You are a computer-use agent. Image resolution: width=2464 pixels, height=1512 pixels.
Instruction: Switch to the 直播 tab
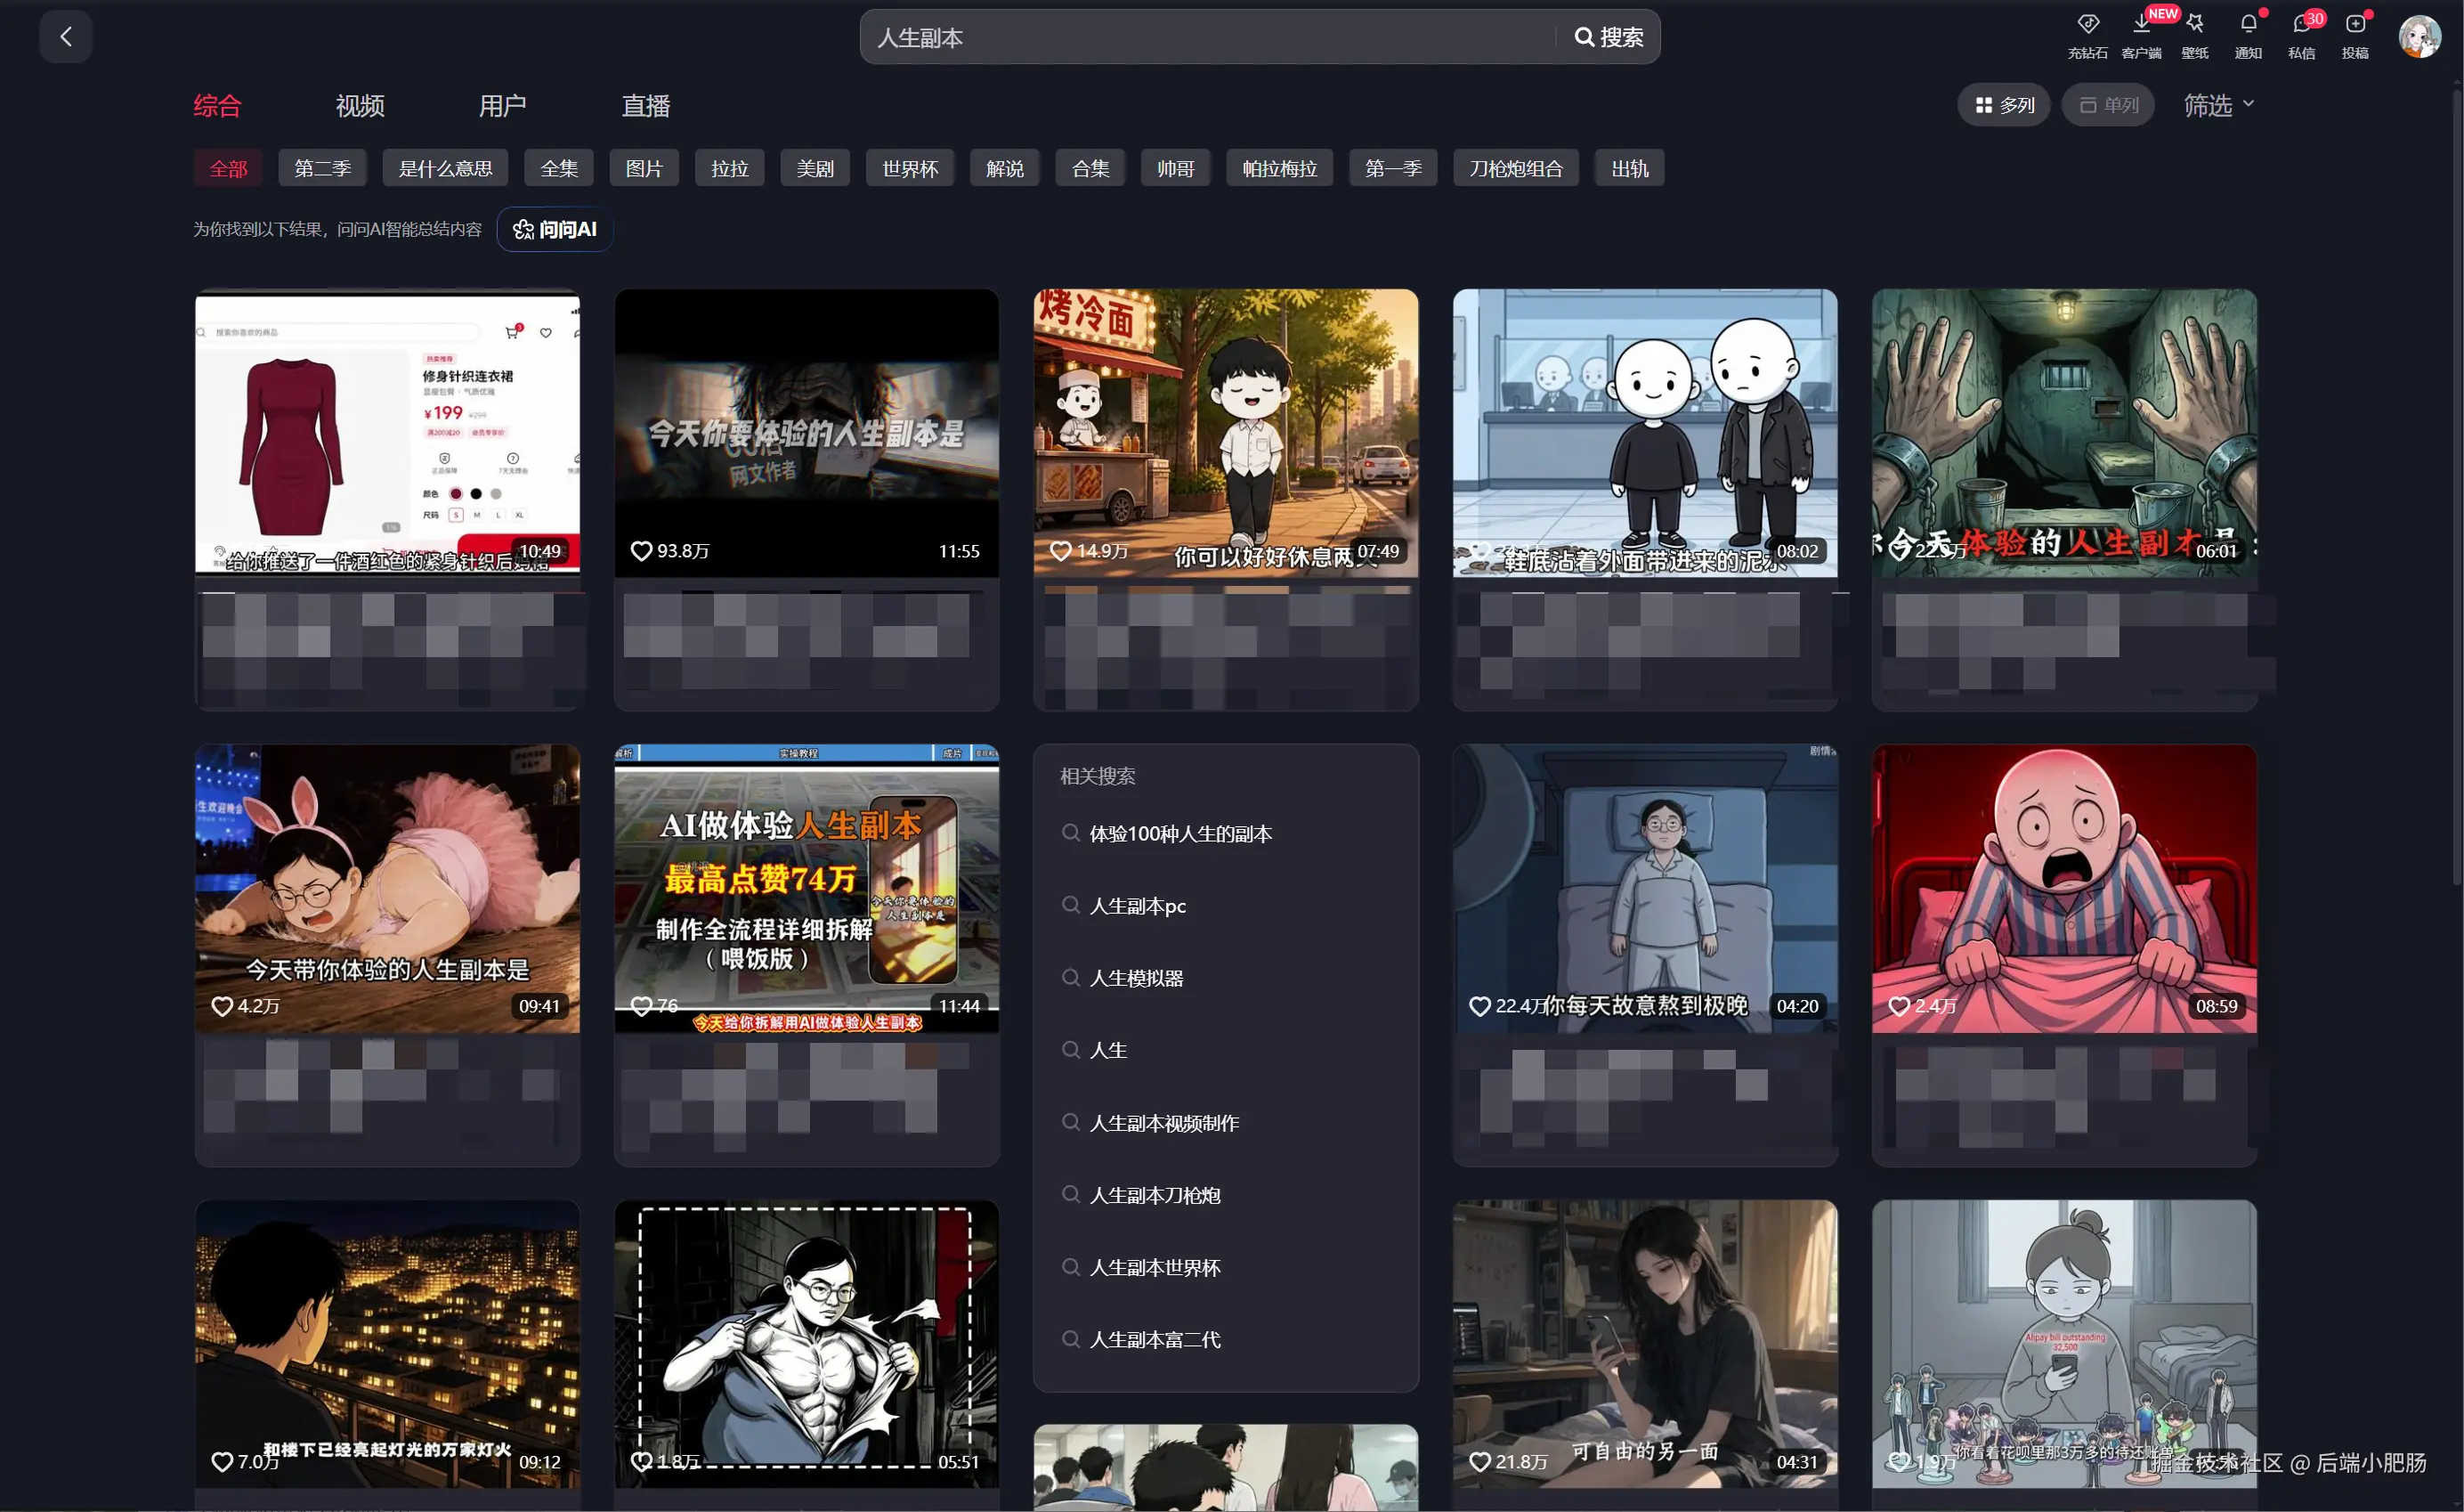[646, 105]
